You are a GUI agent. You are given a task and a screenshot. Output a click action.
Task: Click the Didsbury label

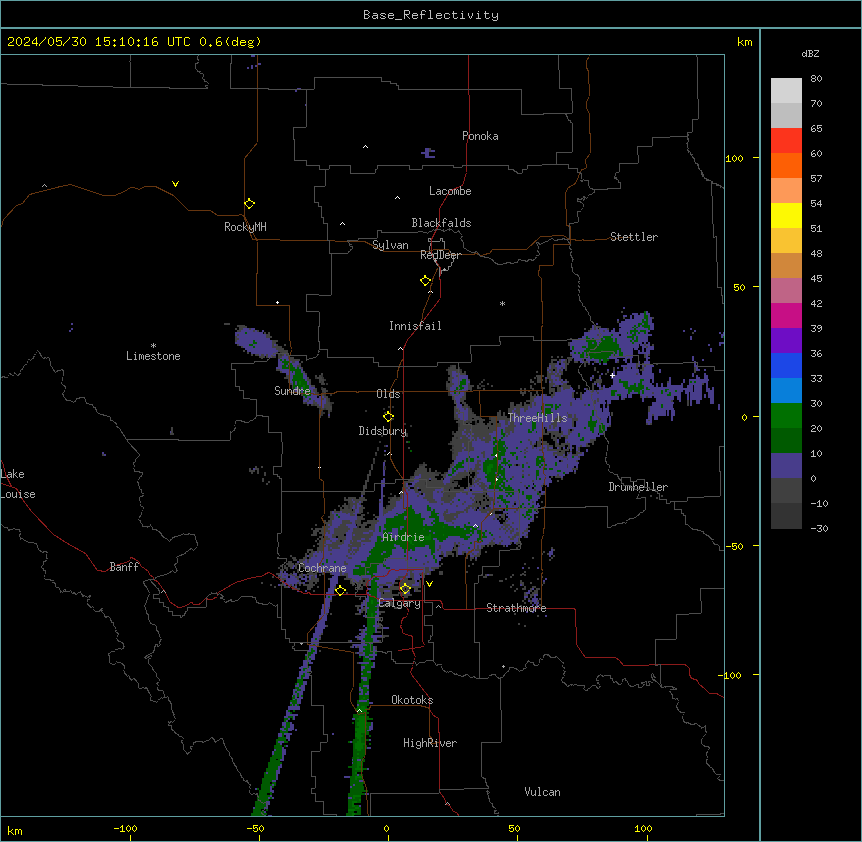382,431
